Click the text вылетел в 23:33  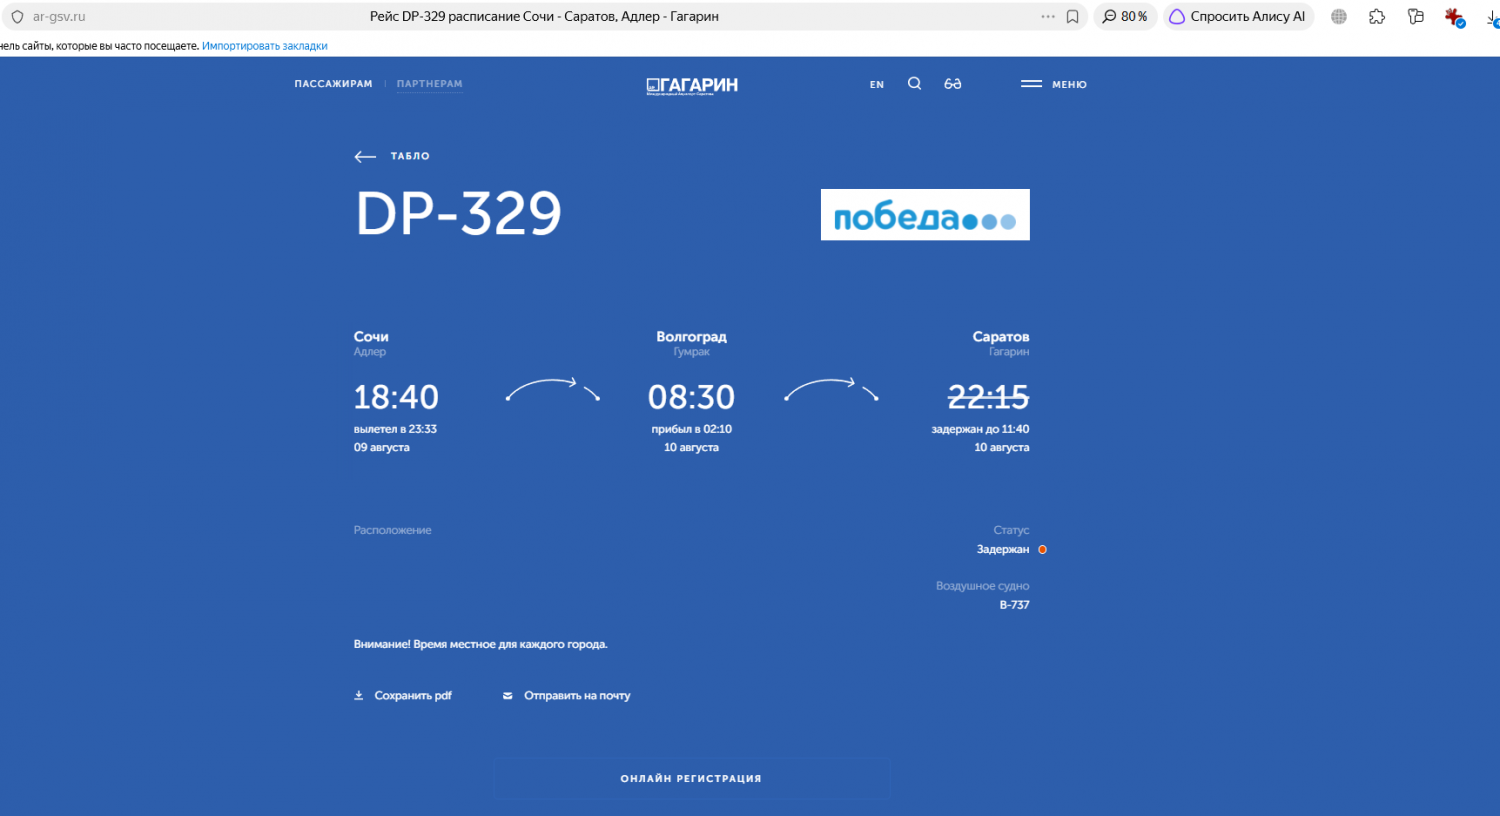pyautogui.click(x=395, y=429)
